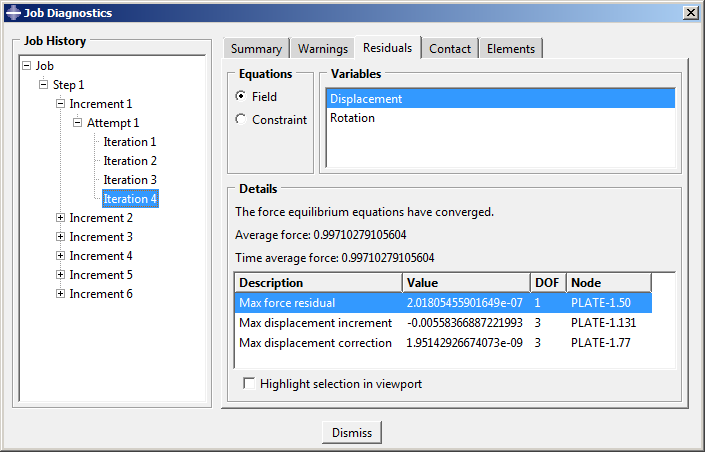Select the Max displacement correction row
This screenshot has height=452, width=705.
[315, 343]
